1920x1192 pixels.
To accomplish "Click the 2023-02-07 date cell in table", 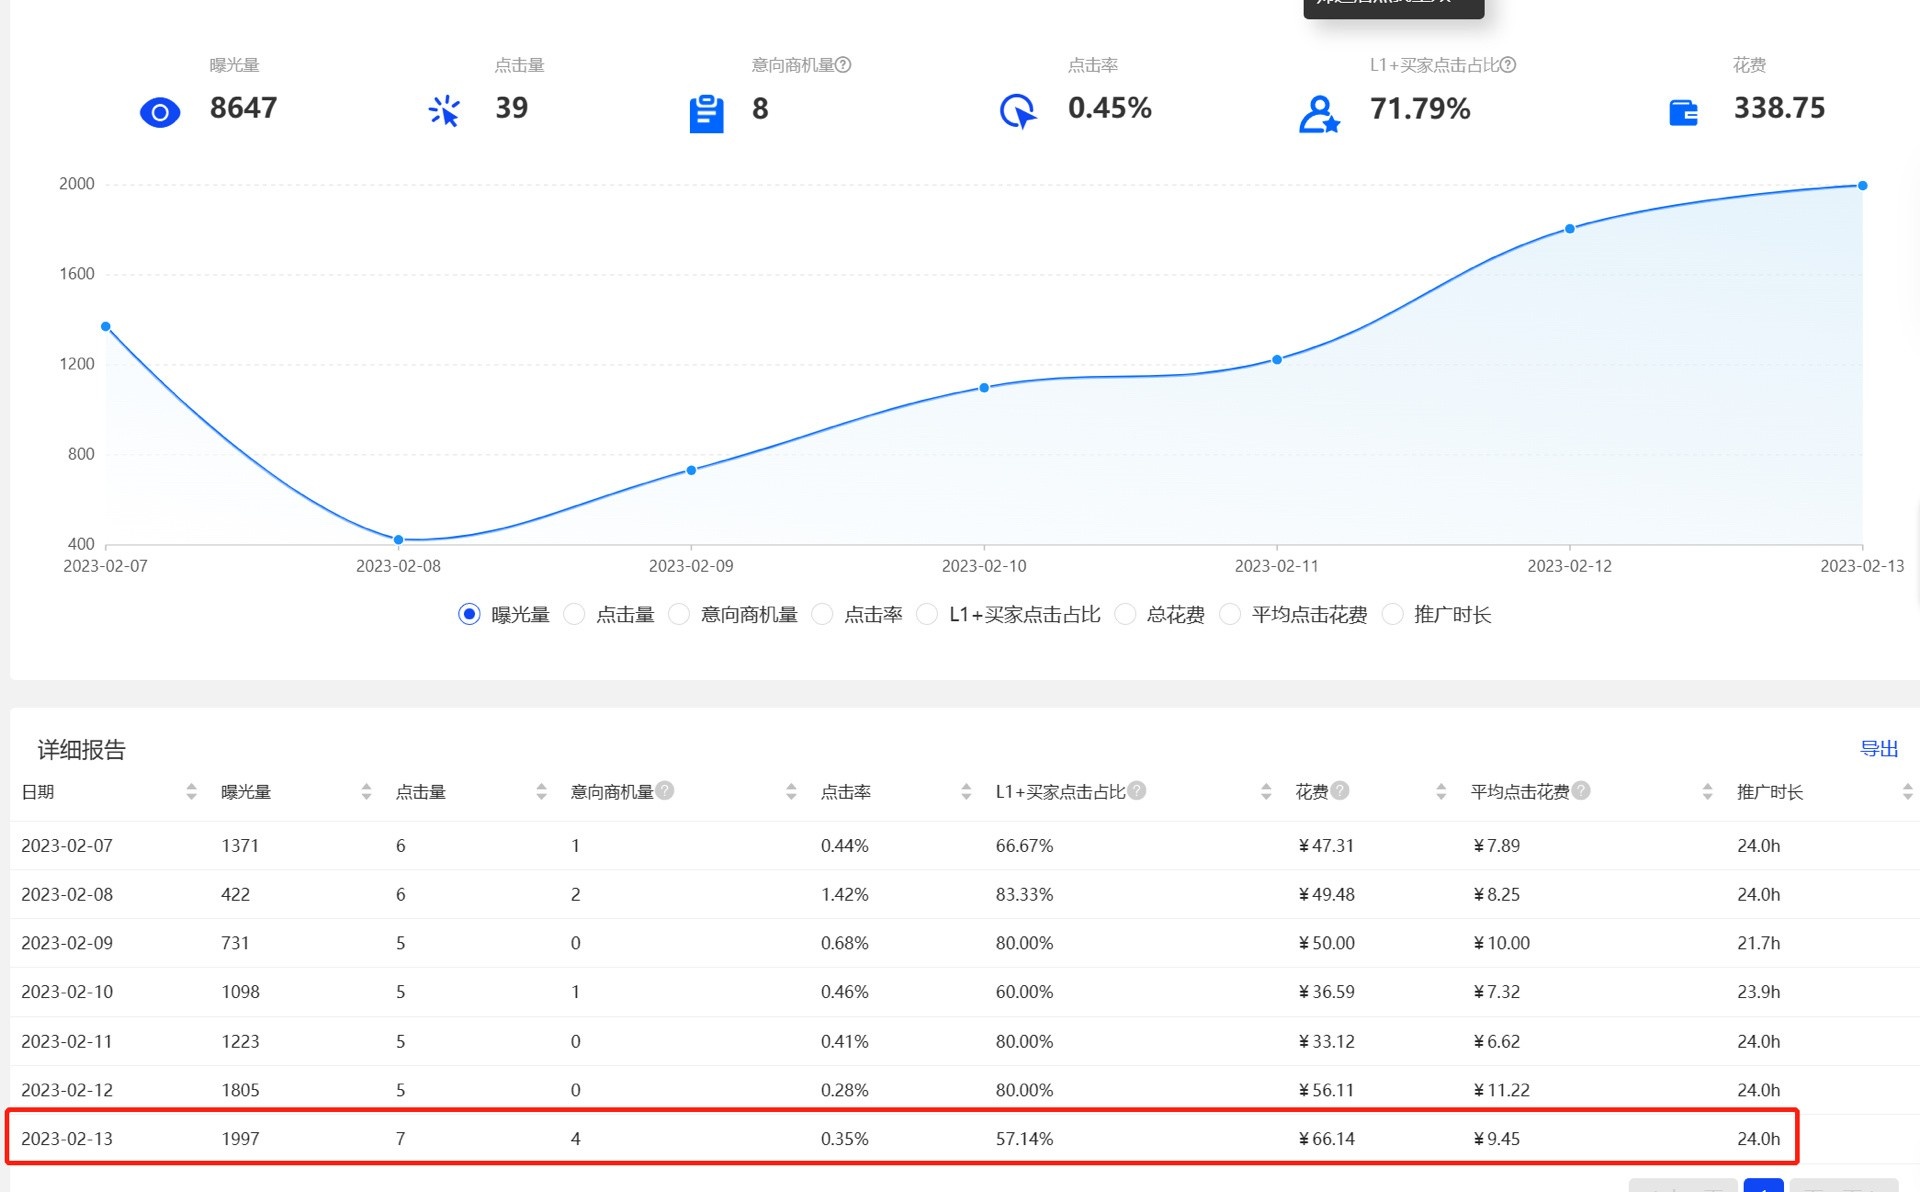I will coord(67,846).
